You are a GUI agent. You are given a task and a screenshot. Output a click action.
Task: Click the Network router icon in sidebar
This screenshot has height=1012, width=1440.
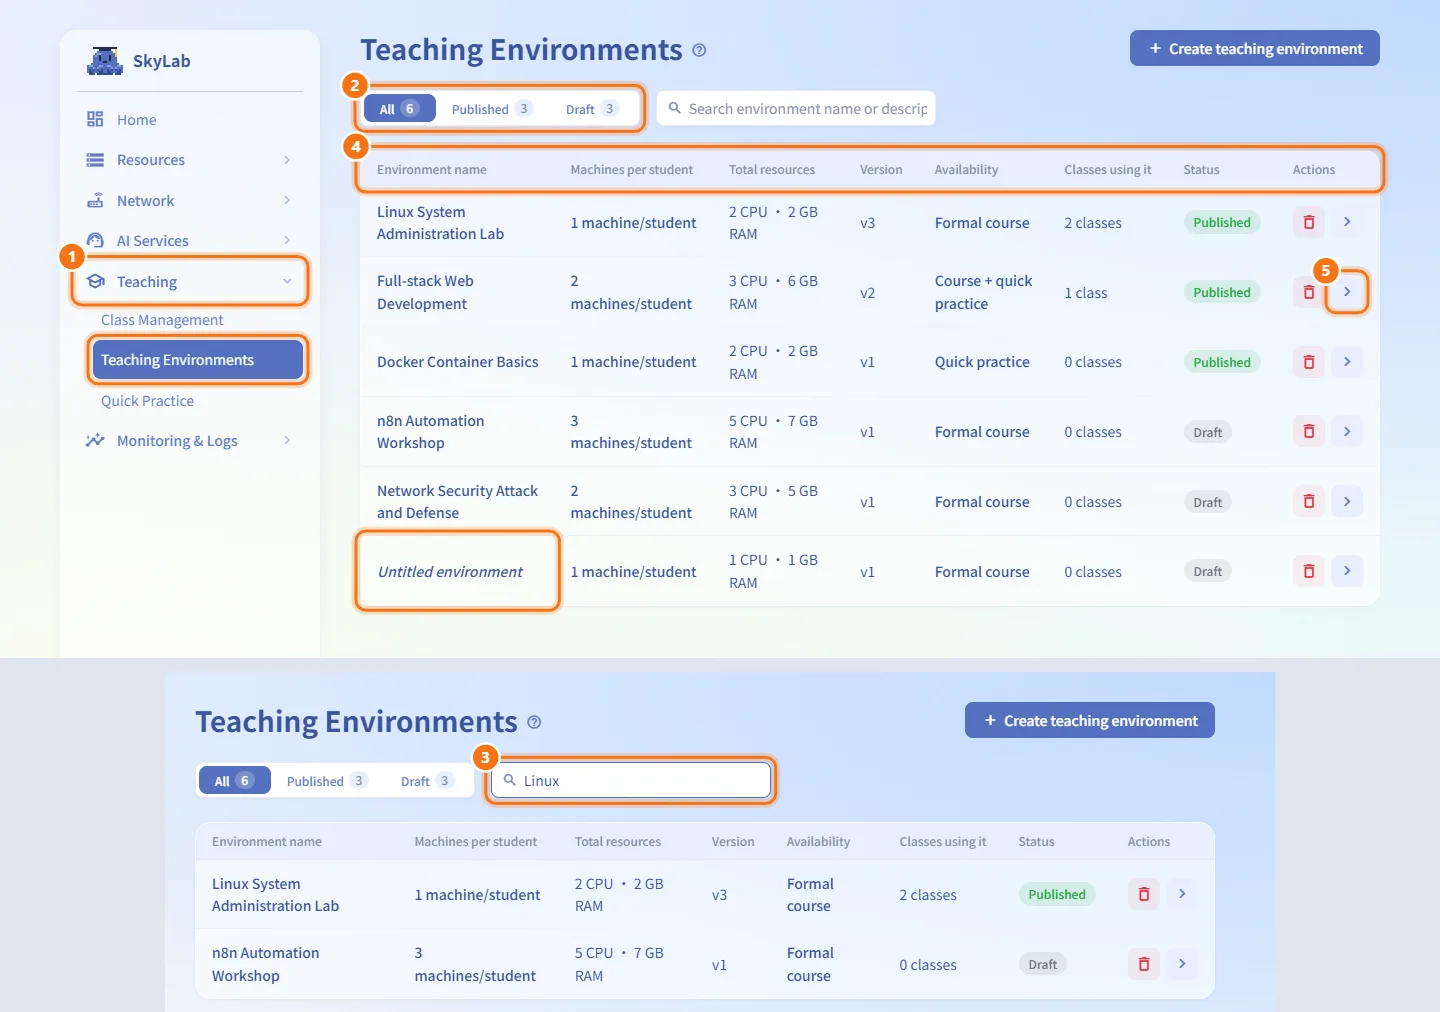point(95,200)
